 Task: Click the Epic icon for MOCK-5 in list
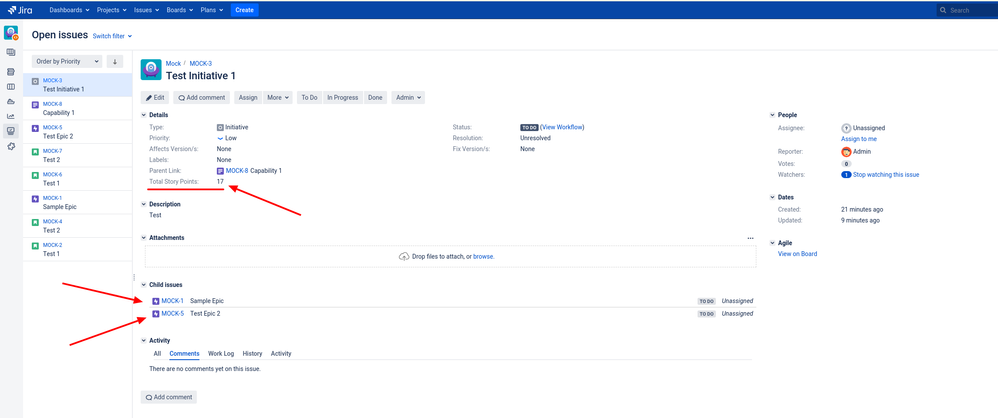pyautogui.click(x=36, y=129)
